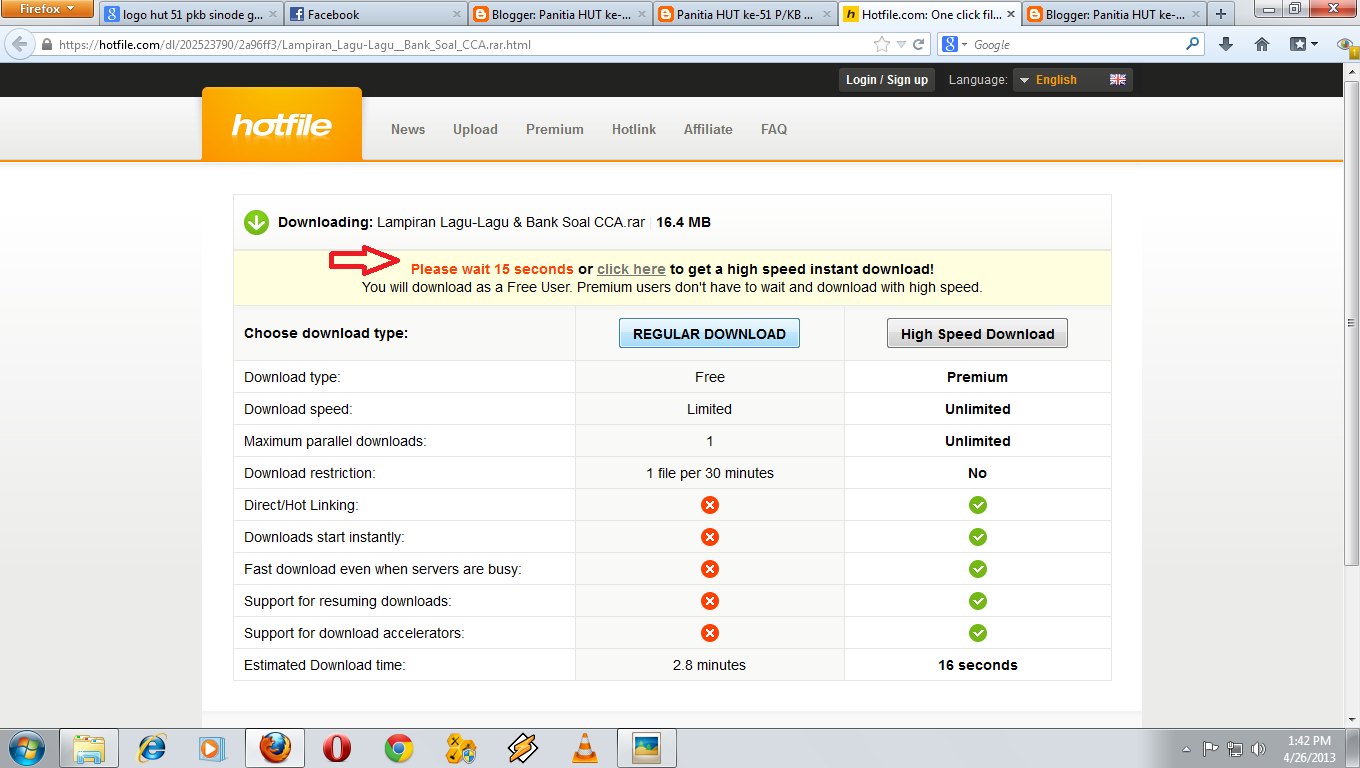The image size is (1360, 768).
Task: Go to the Firefox home page icon
Action: tap(1262, 44)
